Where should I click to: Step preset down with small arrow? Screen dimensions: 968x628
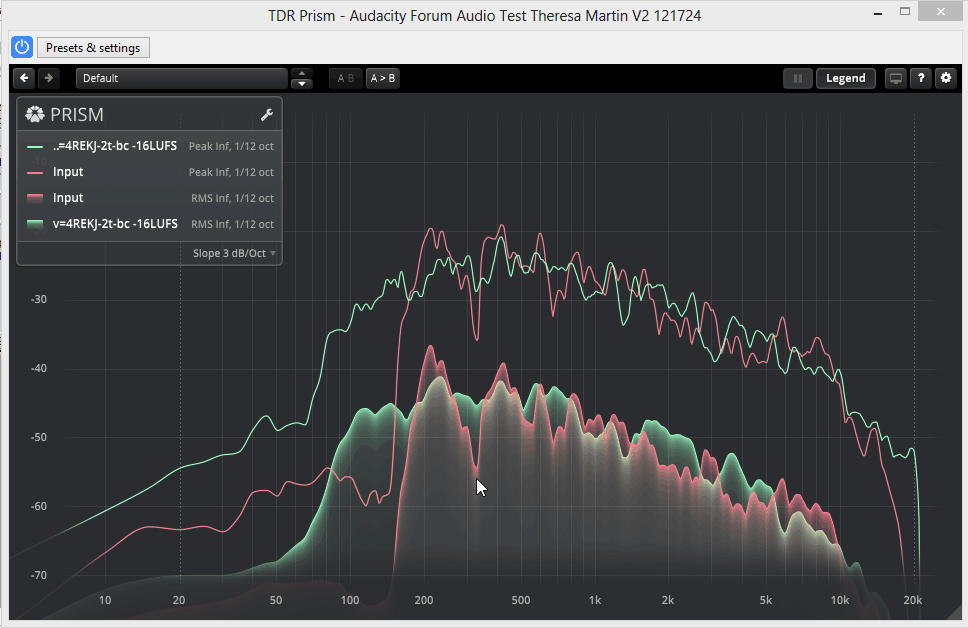tap(301, 84)
